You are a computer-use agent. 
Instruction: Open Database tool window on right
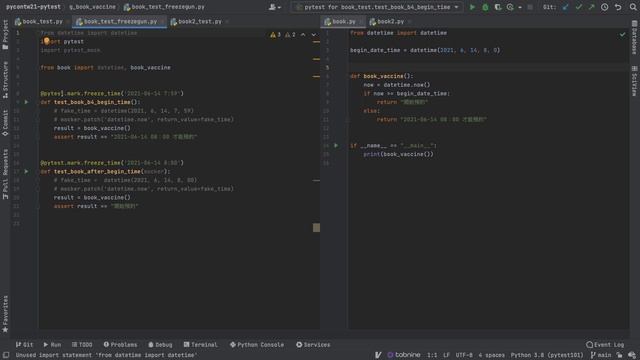(x=634, y=38)
